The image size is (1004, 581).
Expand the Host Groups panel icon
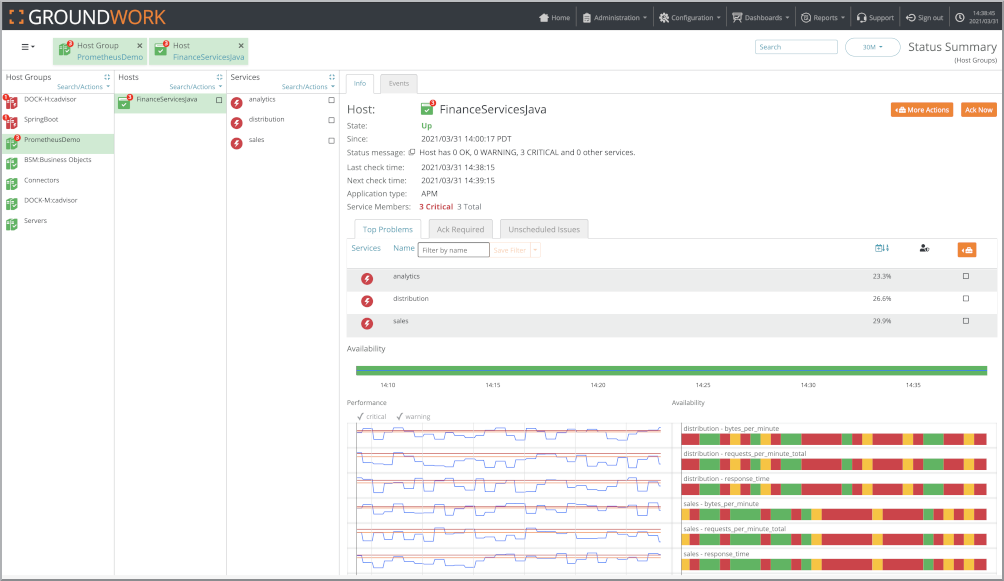[x=107, y=77]
